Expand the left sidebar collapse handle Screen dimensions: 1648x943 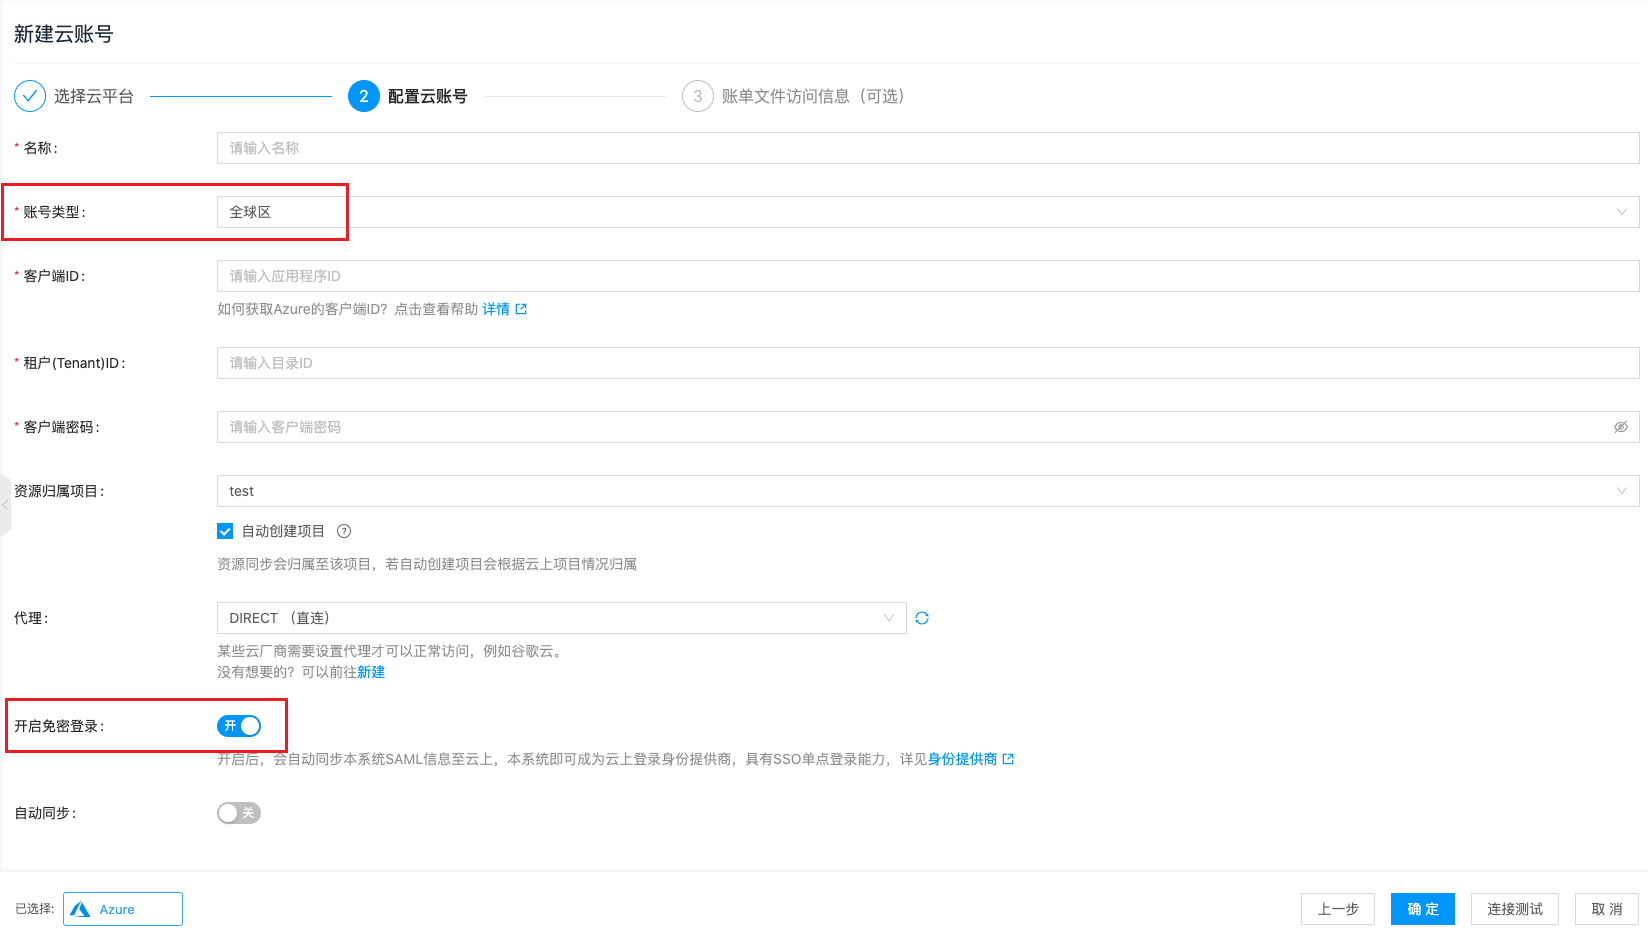point(5,505)
